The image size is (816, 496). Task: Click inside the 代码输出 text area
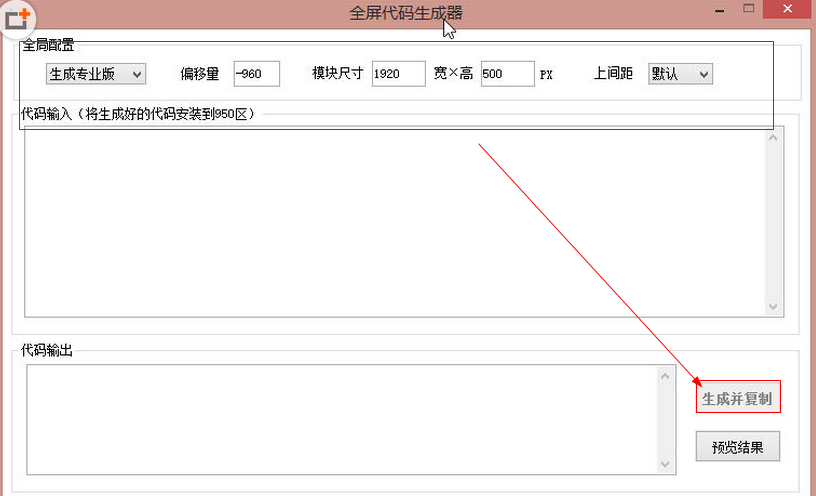(x=340, y=418)
